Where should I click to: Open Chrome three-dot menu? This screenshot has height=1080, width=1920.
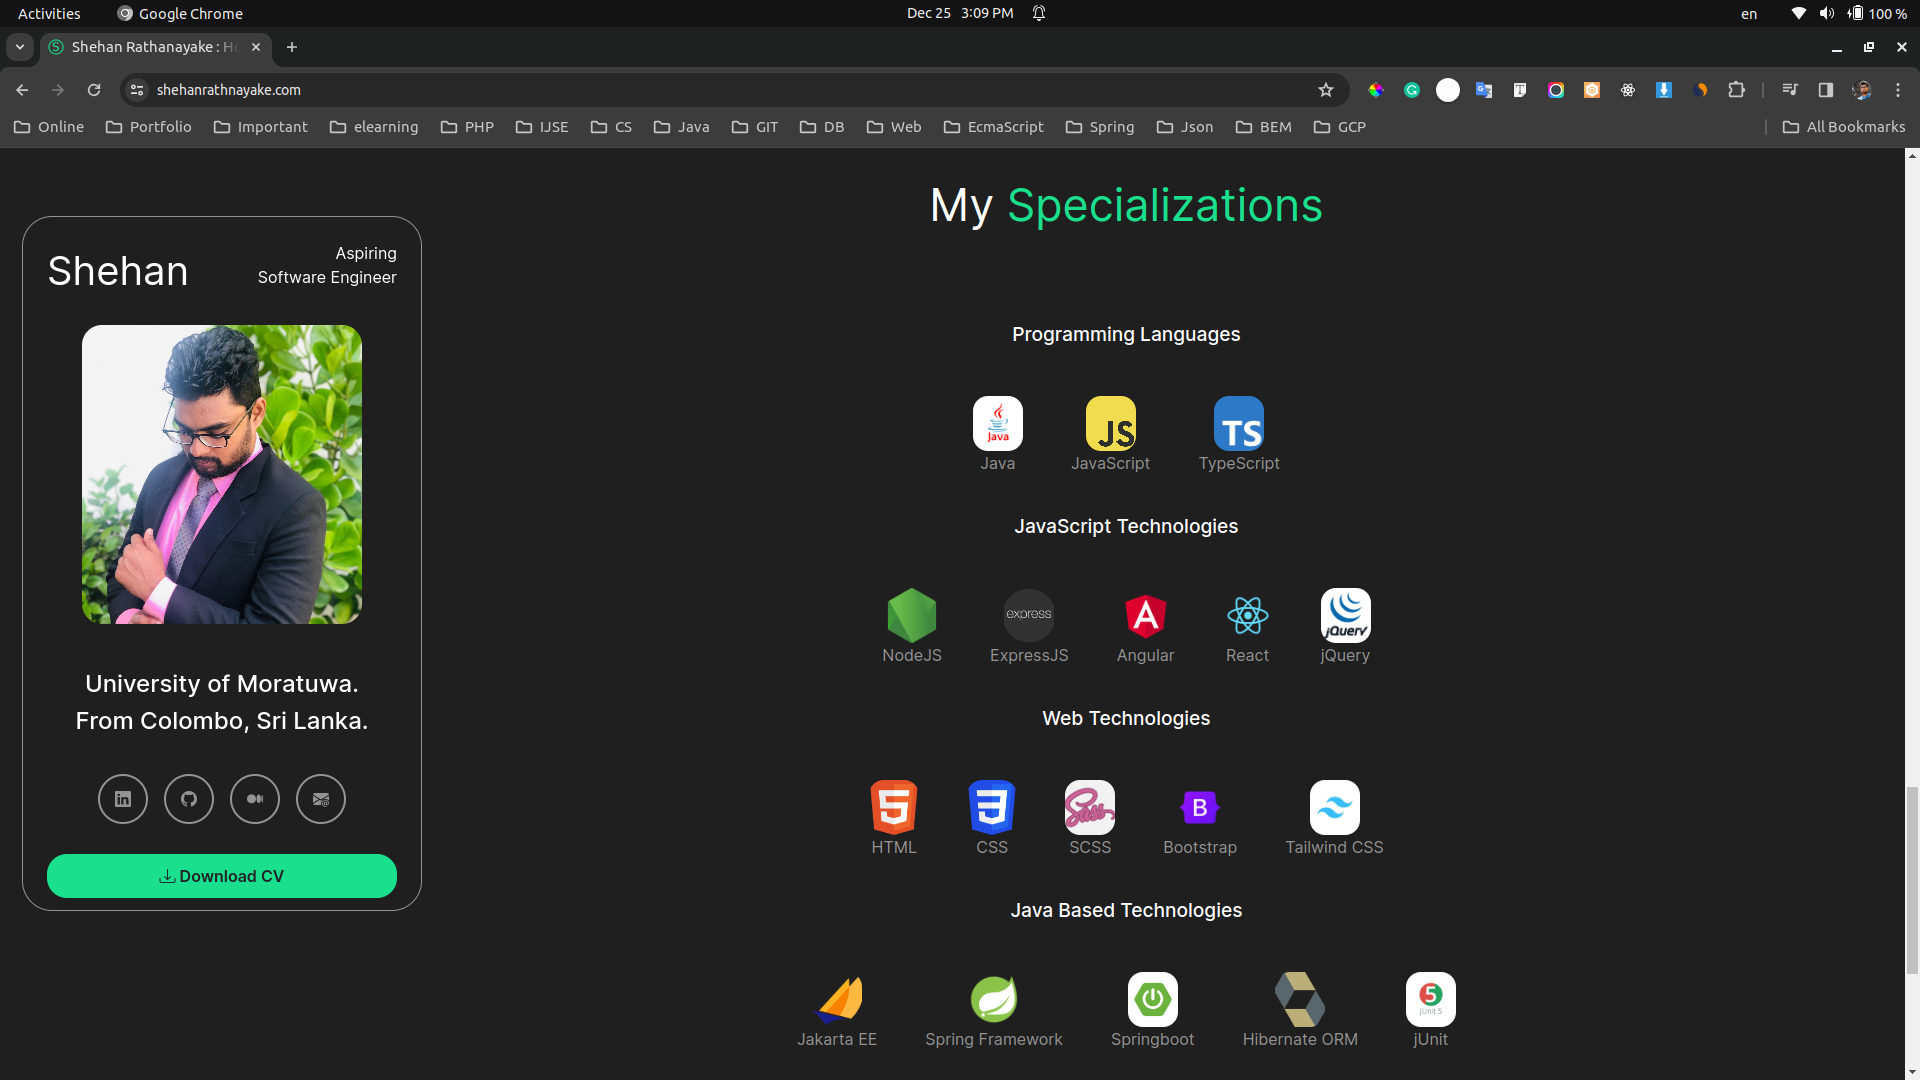coord(1898,90)
